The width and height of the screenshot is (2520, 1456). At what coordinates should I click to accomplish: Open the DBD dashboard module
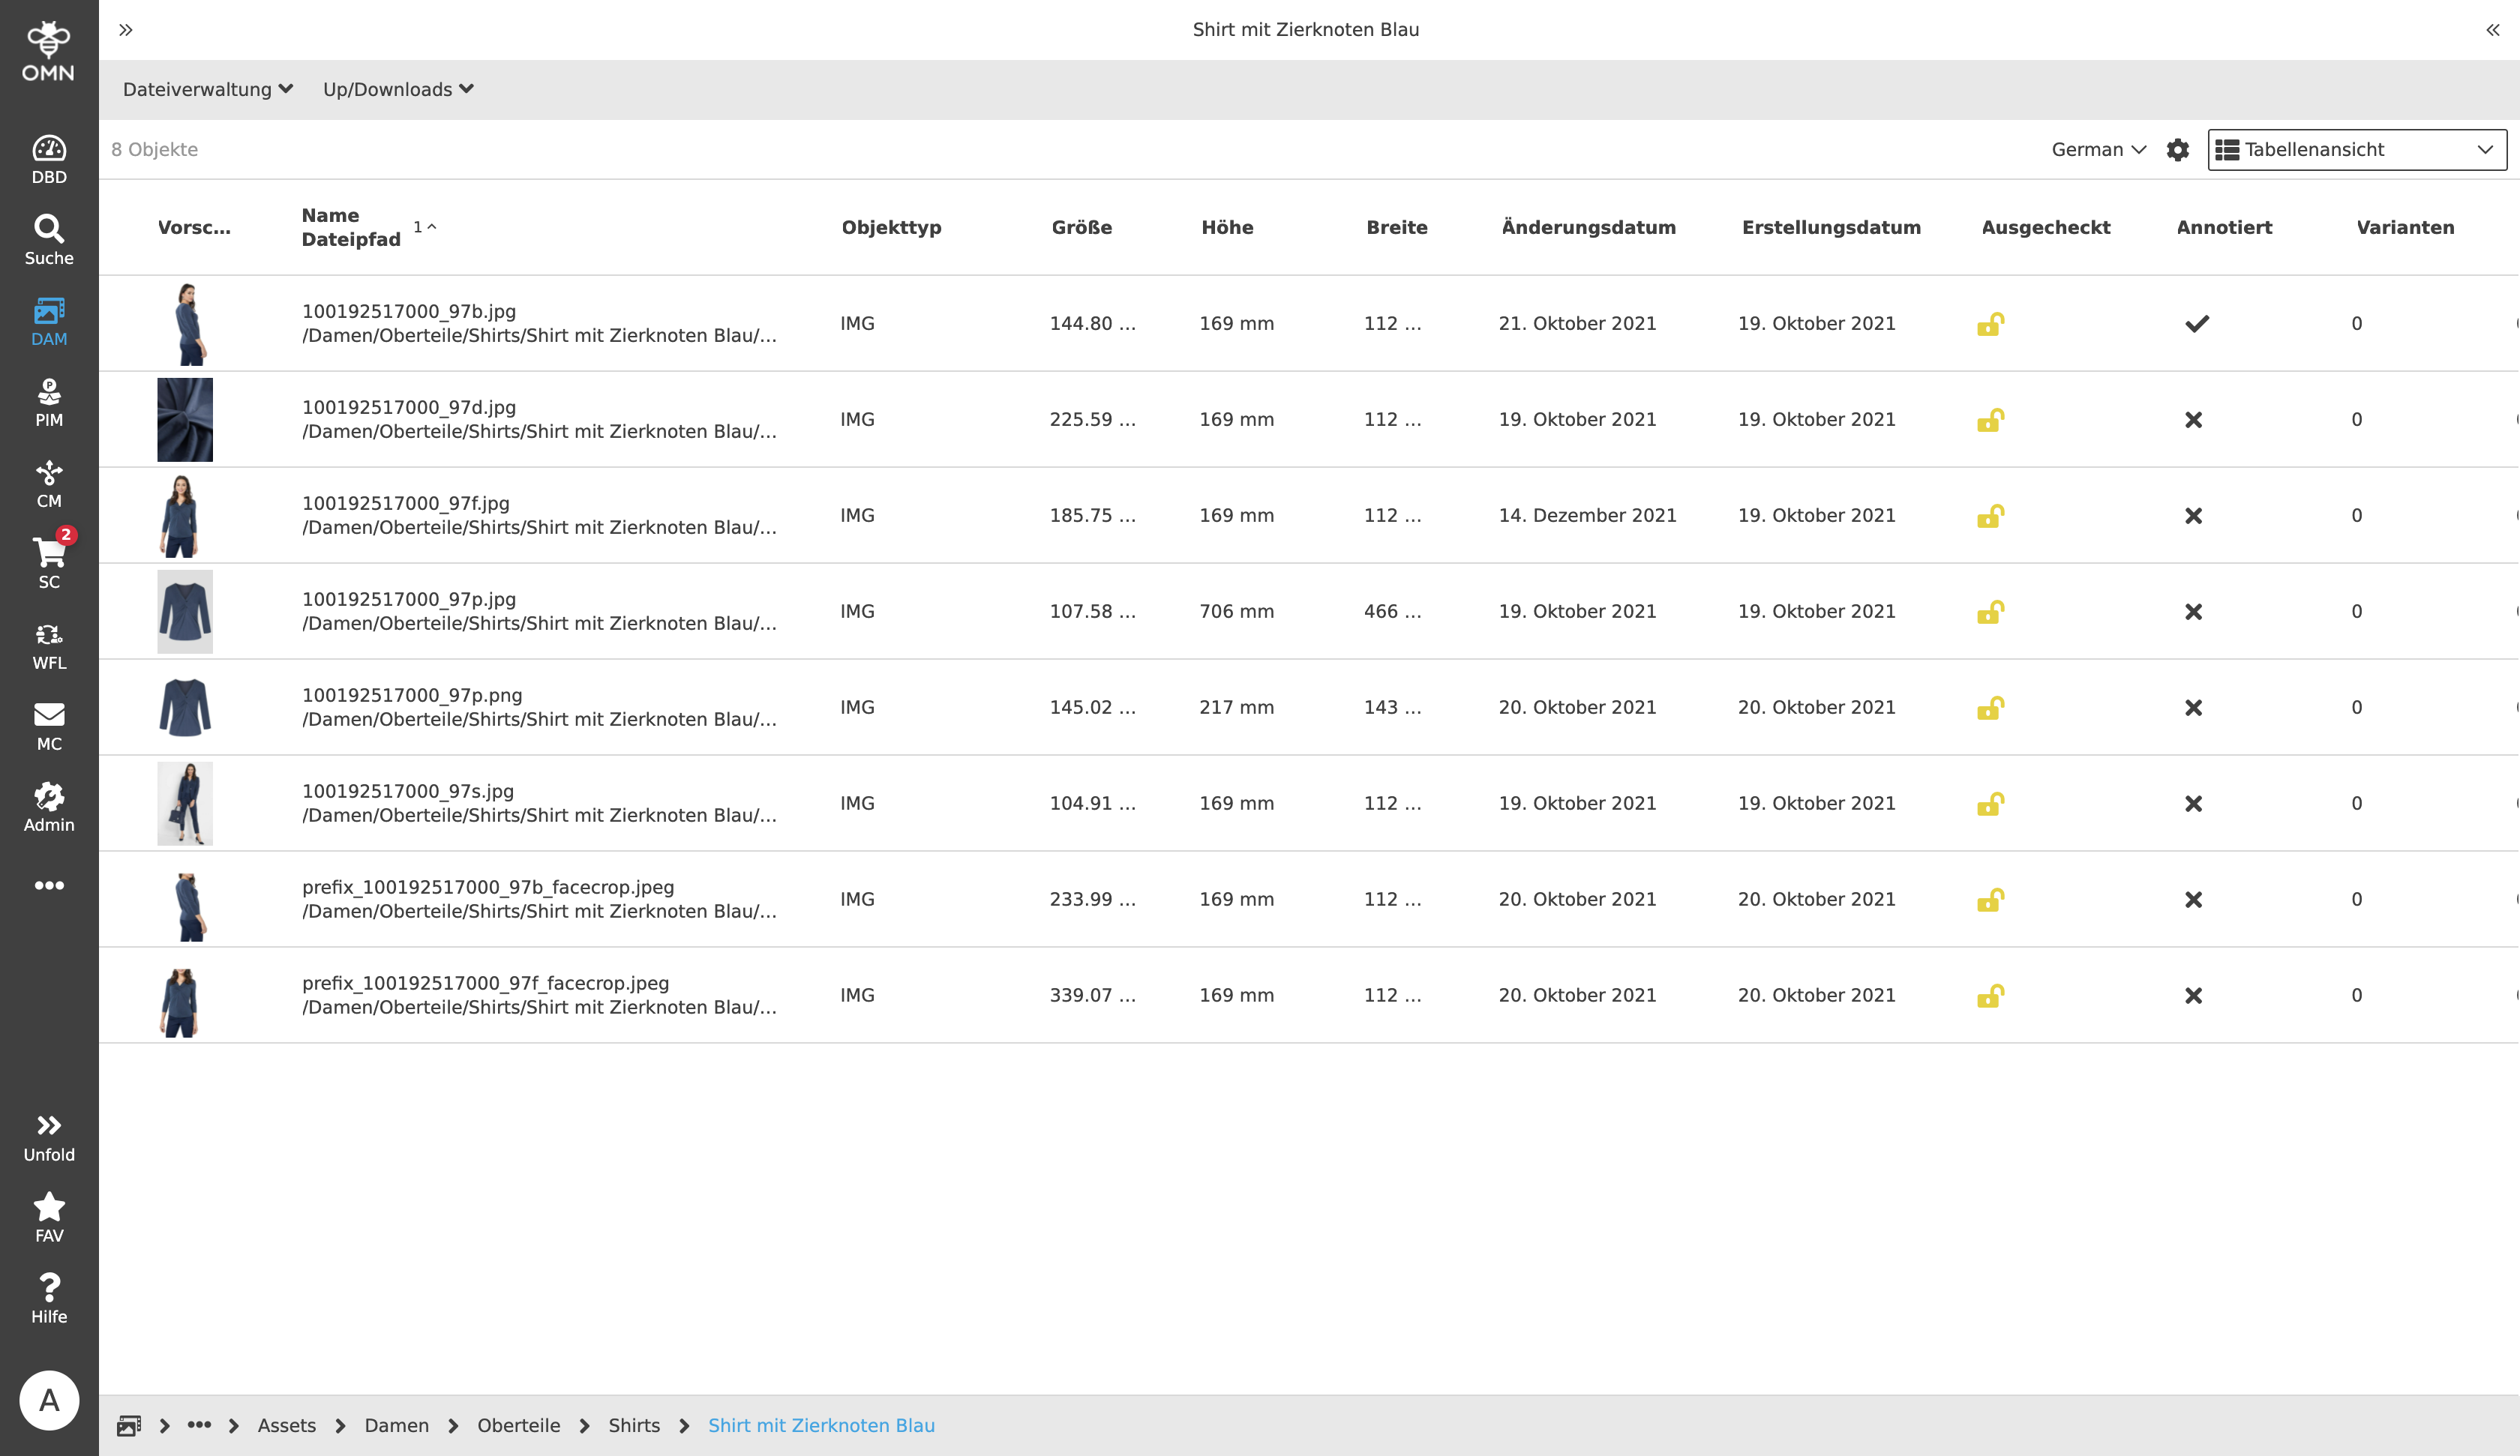tap(49, 160)
